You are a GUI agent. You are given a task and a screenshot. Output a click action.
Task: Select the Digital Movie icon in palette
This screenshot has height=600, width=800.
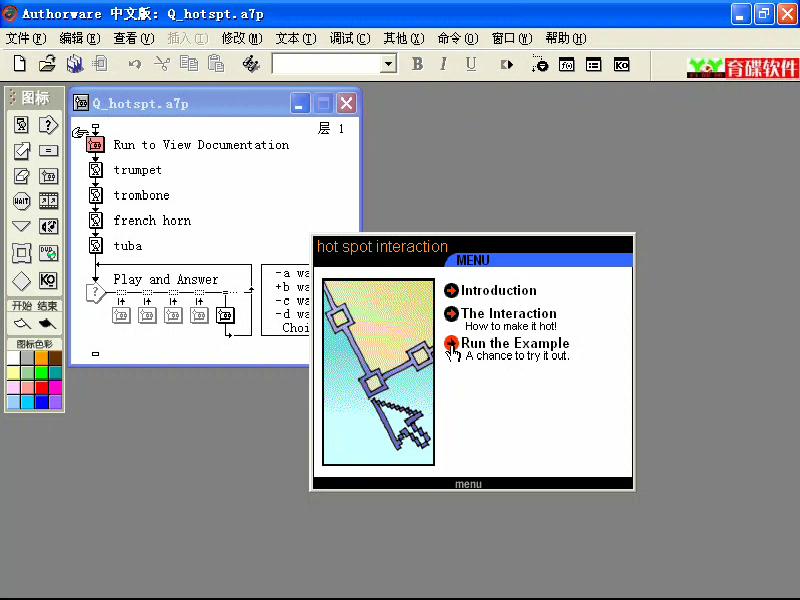click(48, 201)
